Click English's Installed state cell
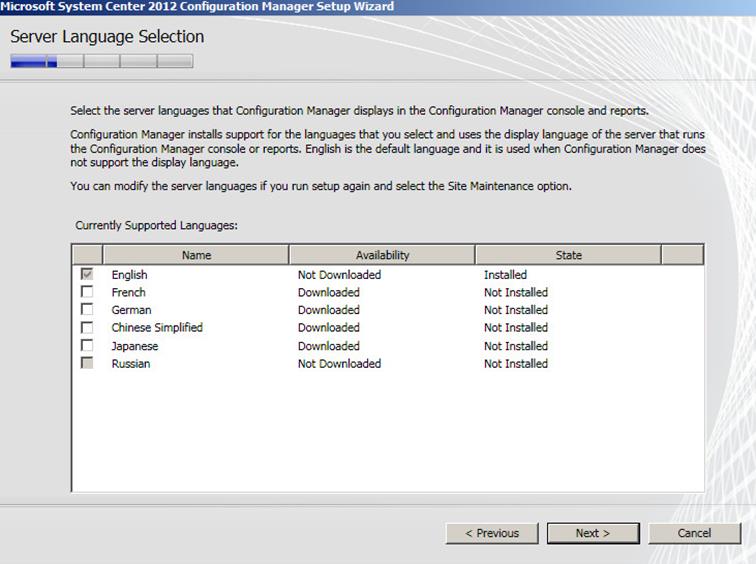This screenshot has height=564, width=756. click(505, 275)
